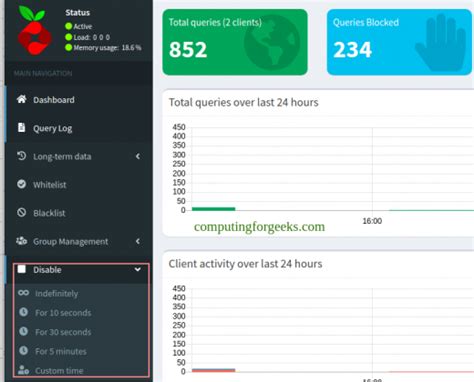
Task: Click hand icon in Queries Blocked card
Action: [x=440, y=43]
